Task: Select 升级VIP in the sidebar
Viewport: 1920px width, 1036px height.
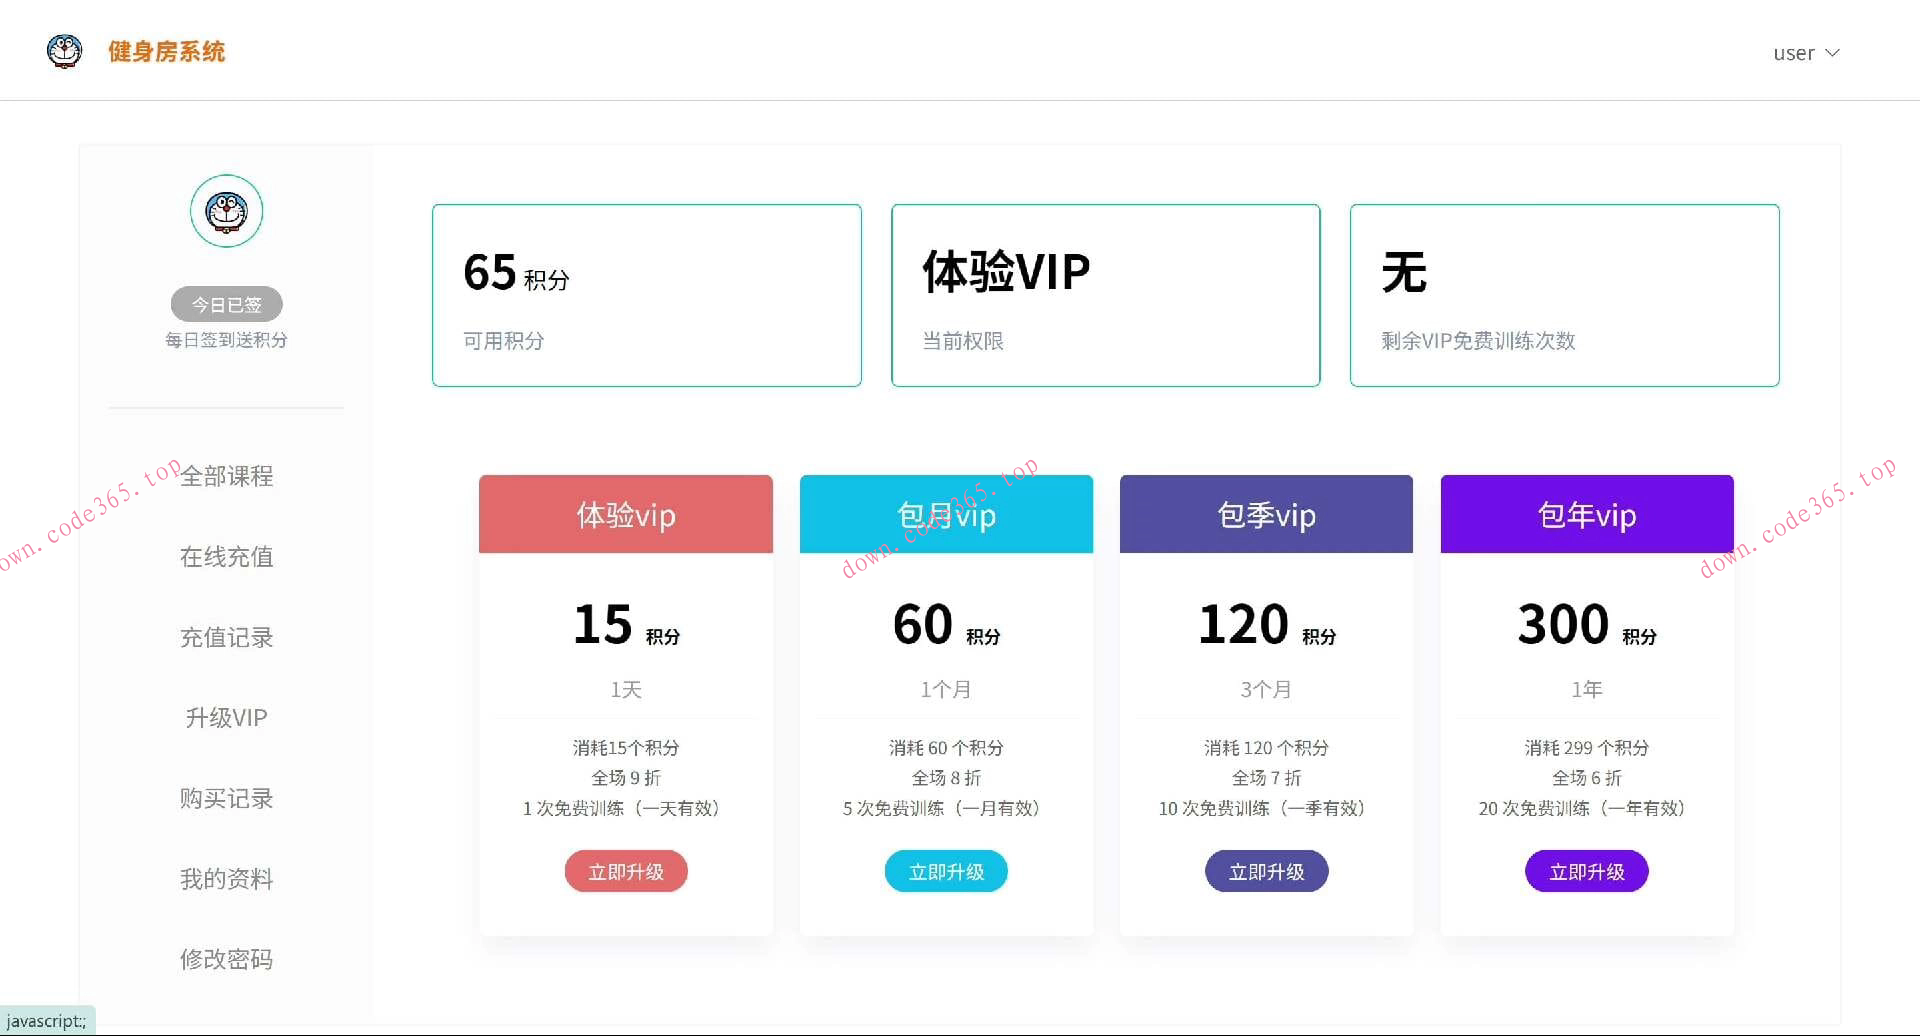Action: tap(226, 717)
